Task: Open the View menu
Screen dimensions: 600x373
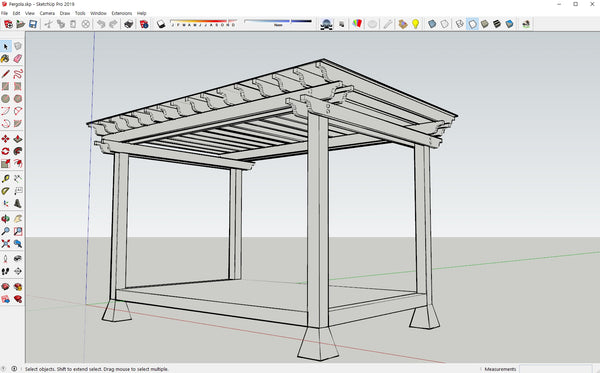Action: pyautogui.click(x=29, y=13)
